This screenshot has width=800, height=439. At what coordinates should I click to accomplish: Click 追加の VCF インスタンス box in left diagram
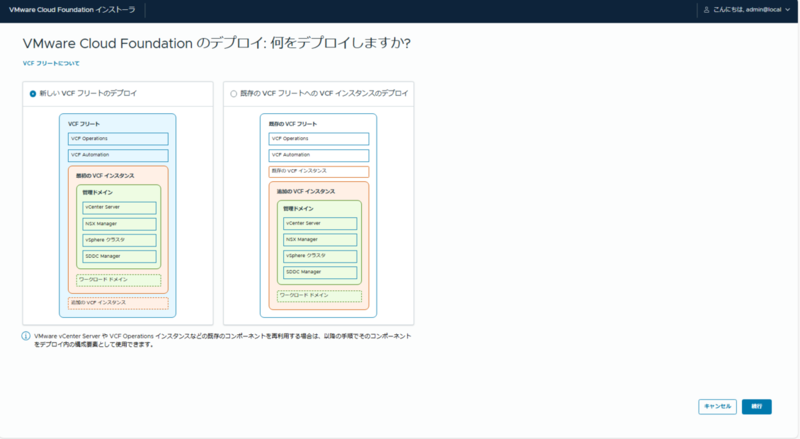click(x=118, y=303)
